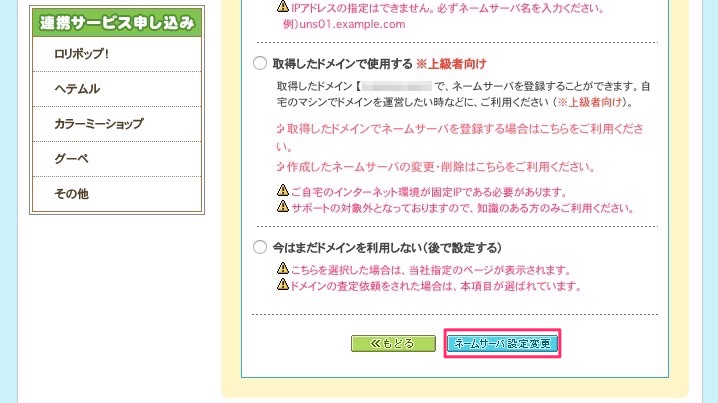Open link 取得したドメインでネームサーバを登録する場合はこちら
Image resolution: width=718 pixels, height=403 pixels.
[x=460, y=137]
